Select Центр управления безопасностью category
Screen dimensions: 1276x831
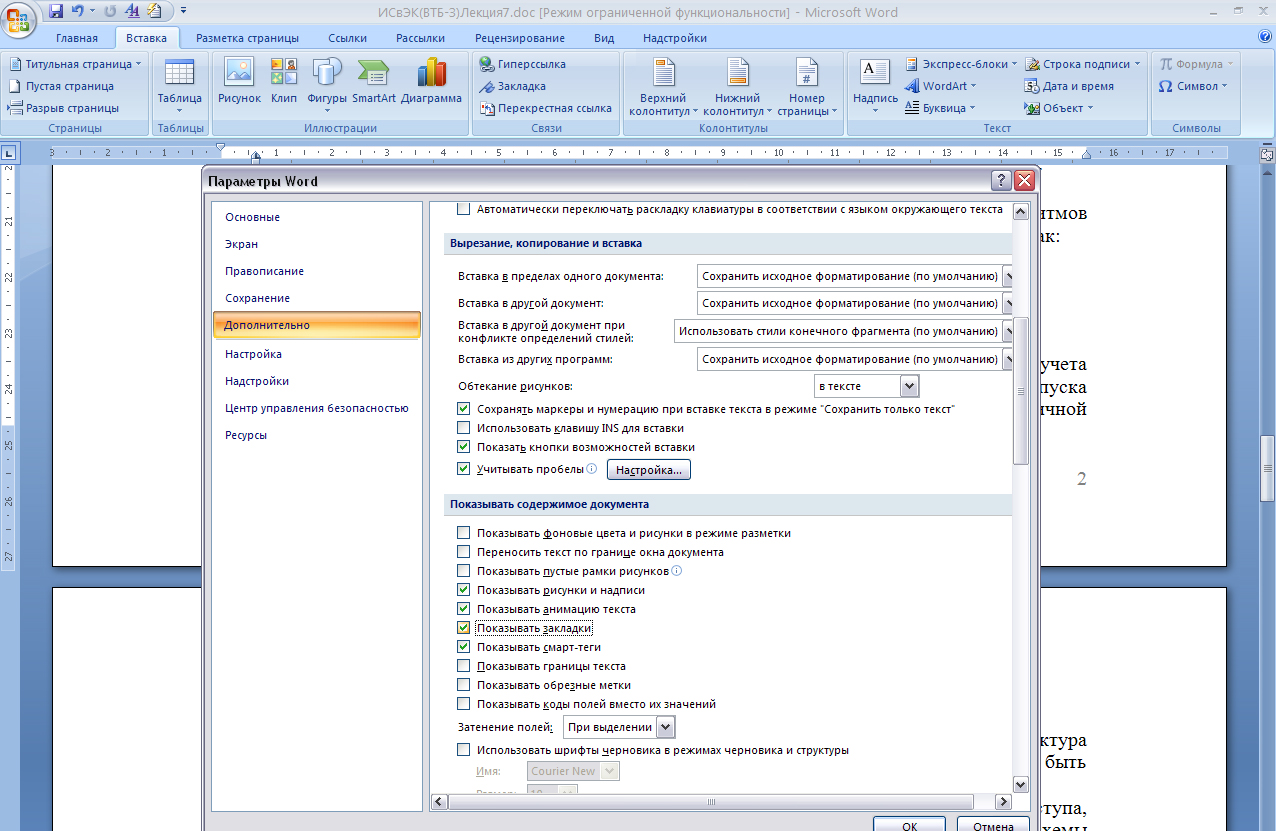[317, 408]
